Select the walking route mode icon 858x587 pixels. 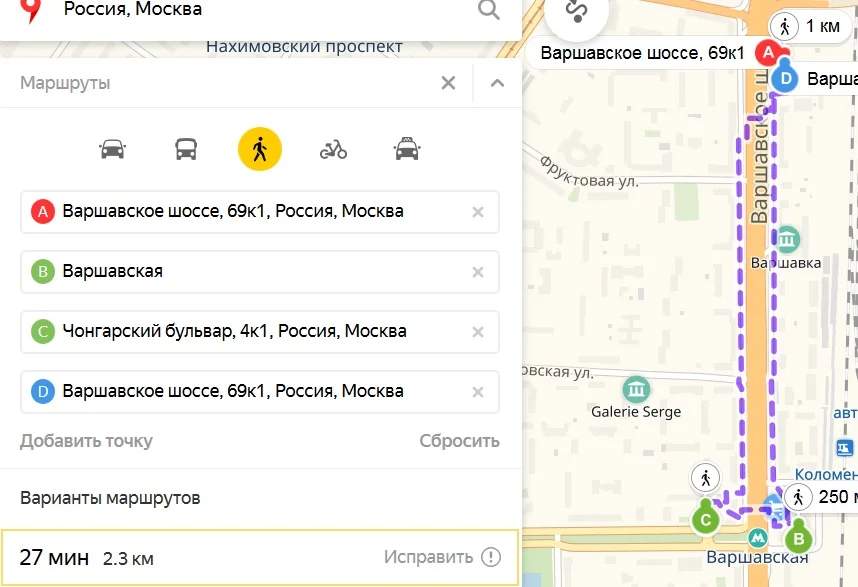[x=260, y=149]
